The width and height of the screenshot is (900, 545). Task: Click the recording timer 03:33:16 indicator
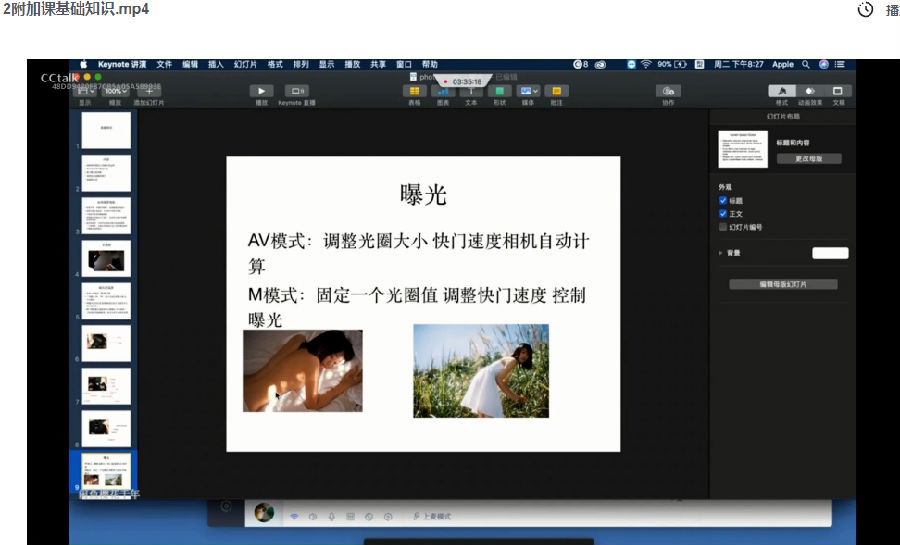pyautogui.click(x=463, y=81)
